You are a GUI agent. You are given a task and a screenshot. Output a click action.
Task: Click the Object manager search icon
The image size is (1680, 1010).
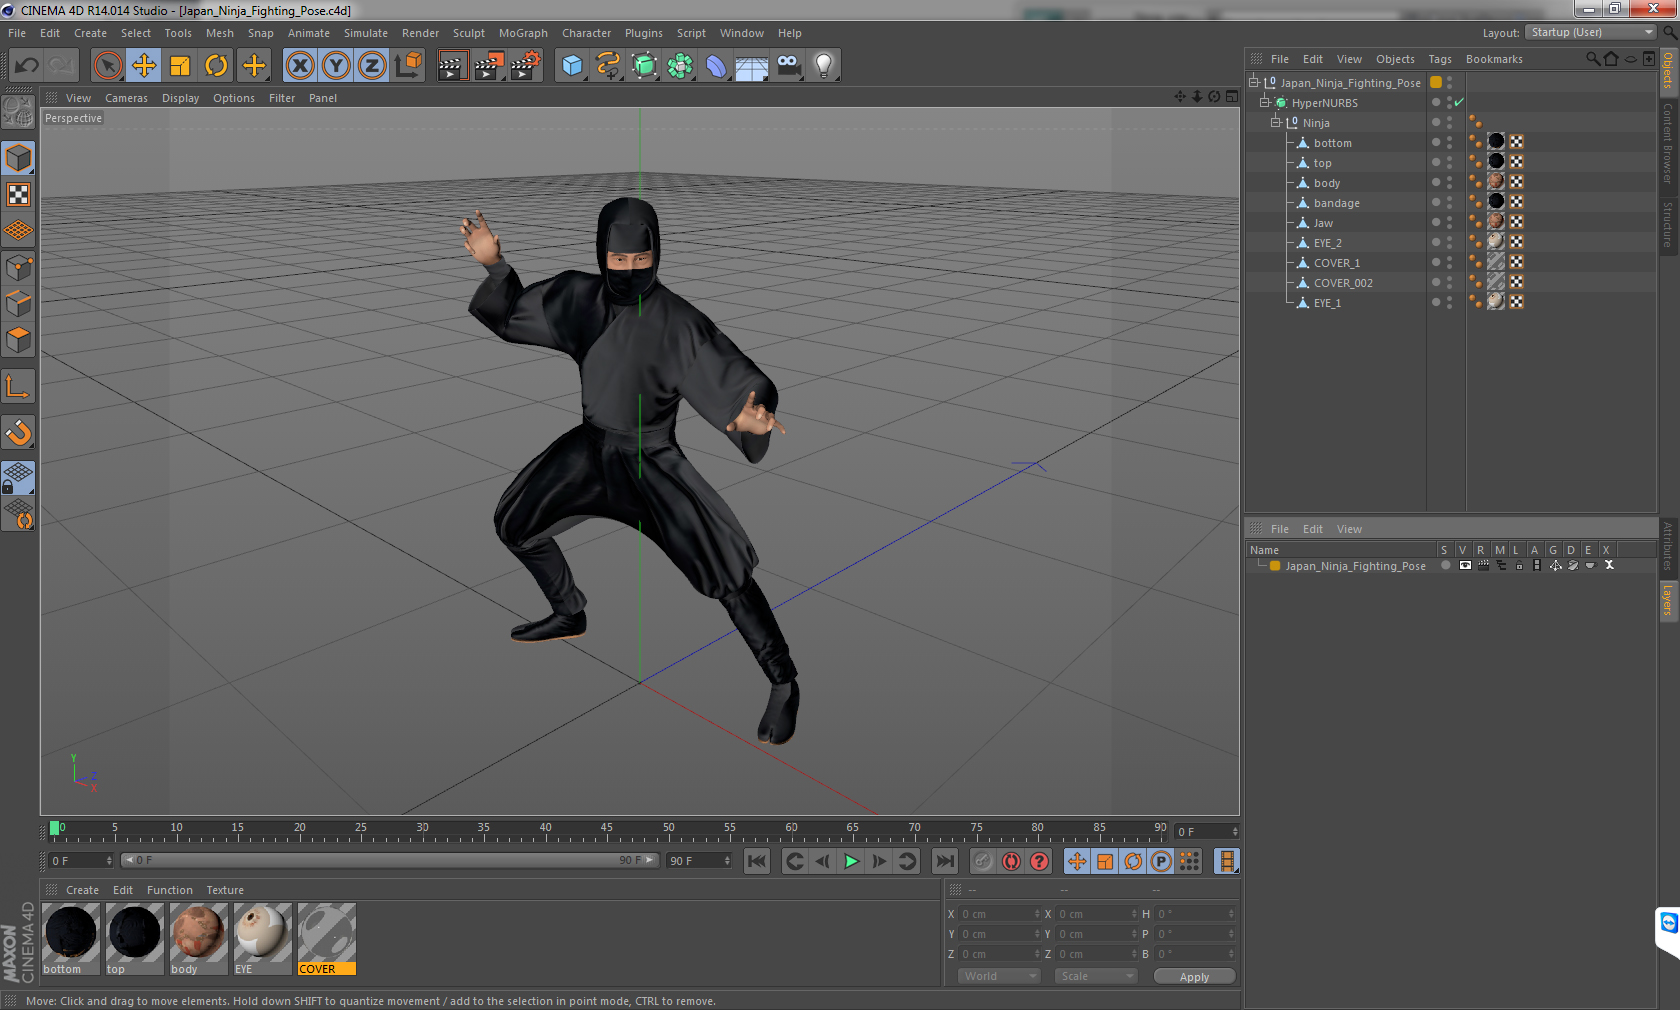tap(1592, 59)
